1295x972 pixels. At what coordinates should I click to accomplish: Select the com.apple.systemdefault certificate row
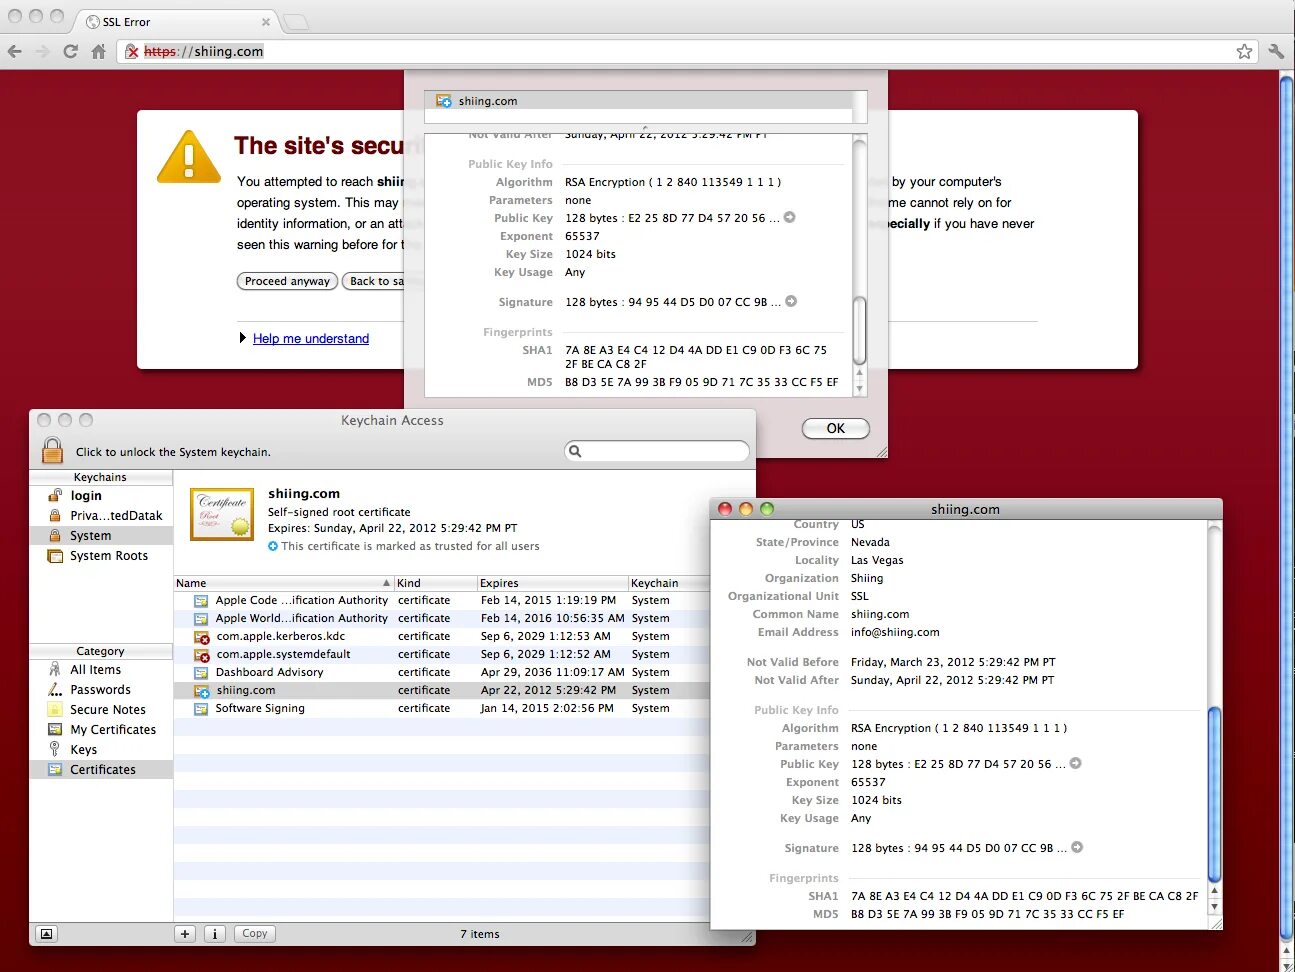click(x=441, y=654)
